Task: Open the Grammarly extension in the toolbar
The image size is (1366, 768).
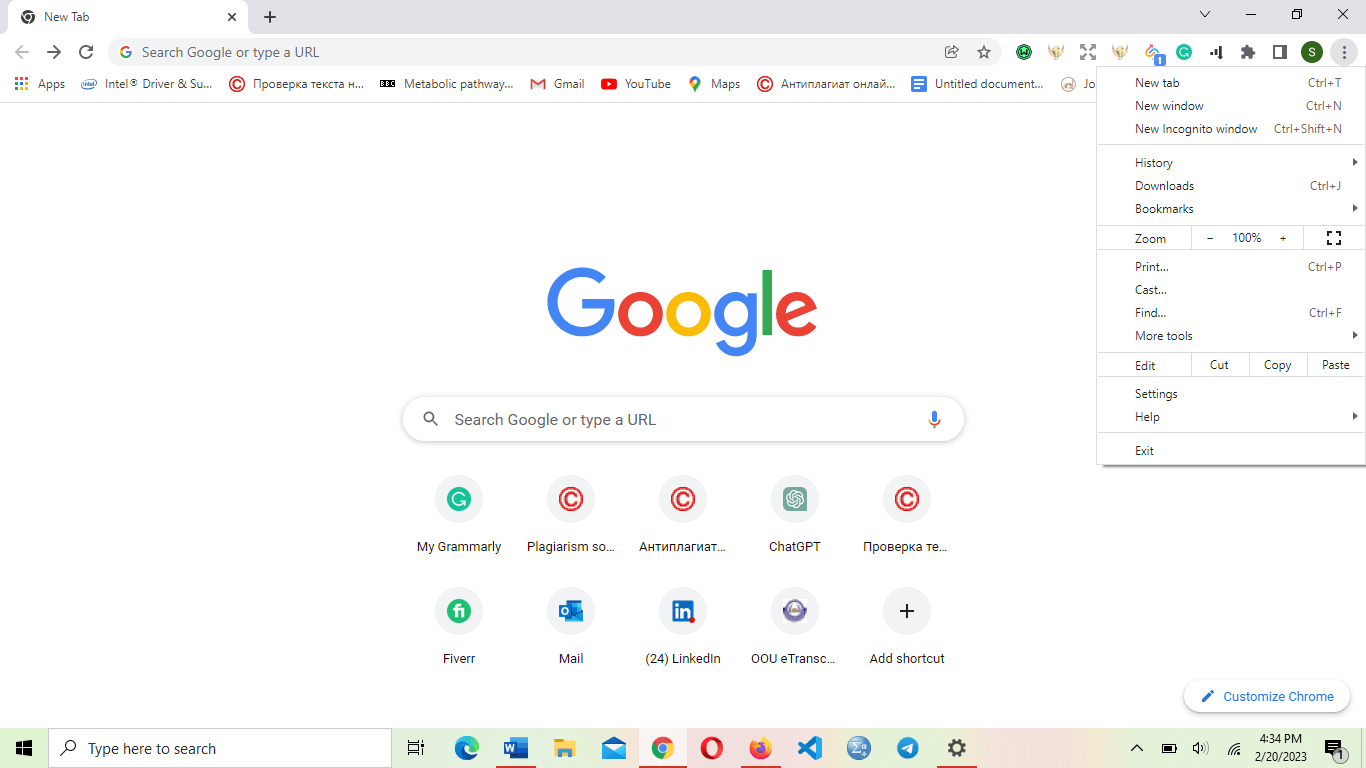Action: [x=1184, y=52]
